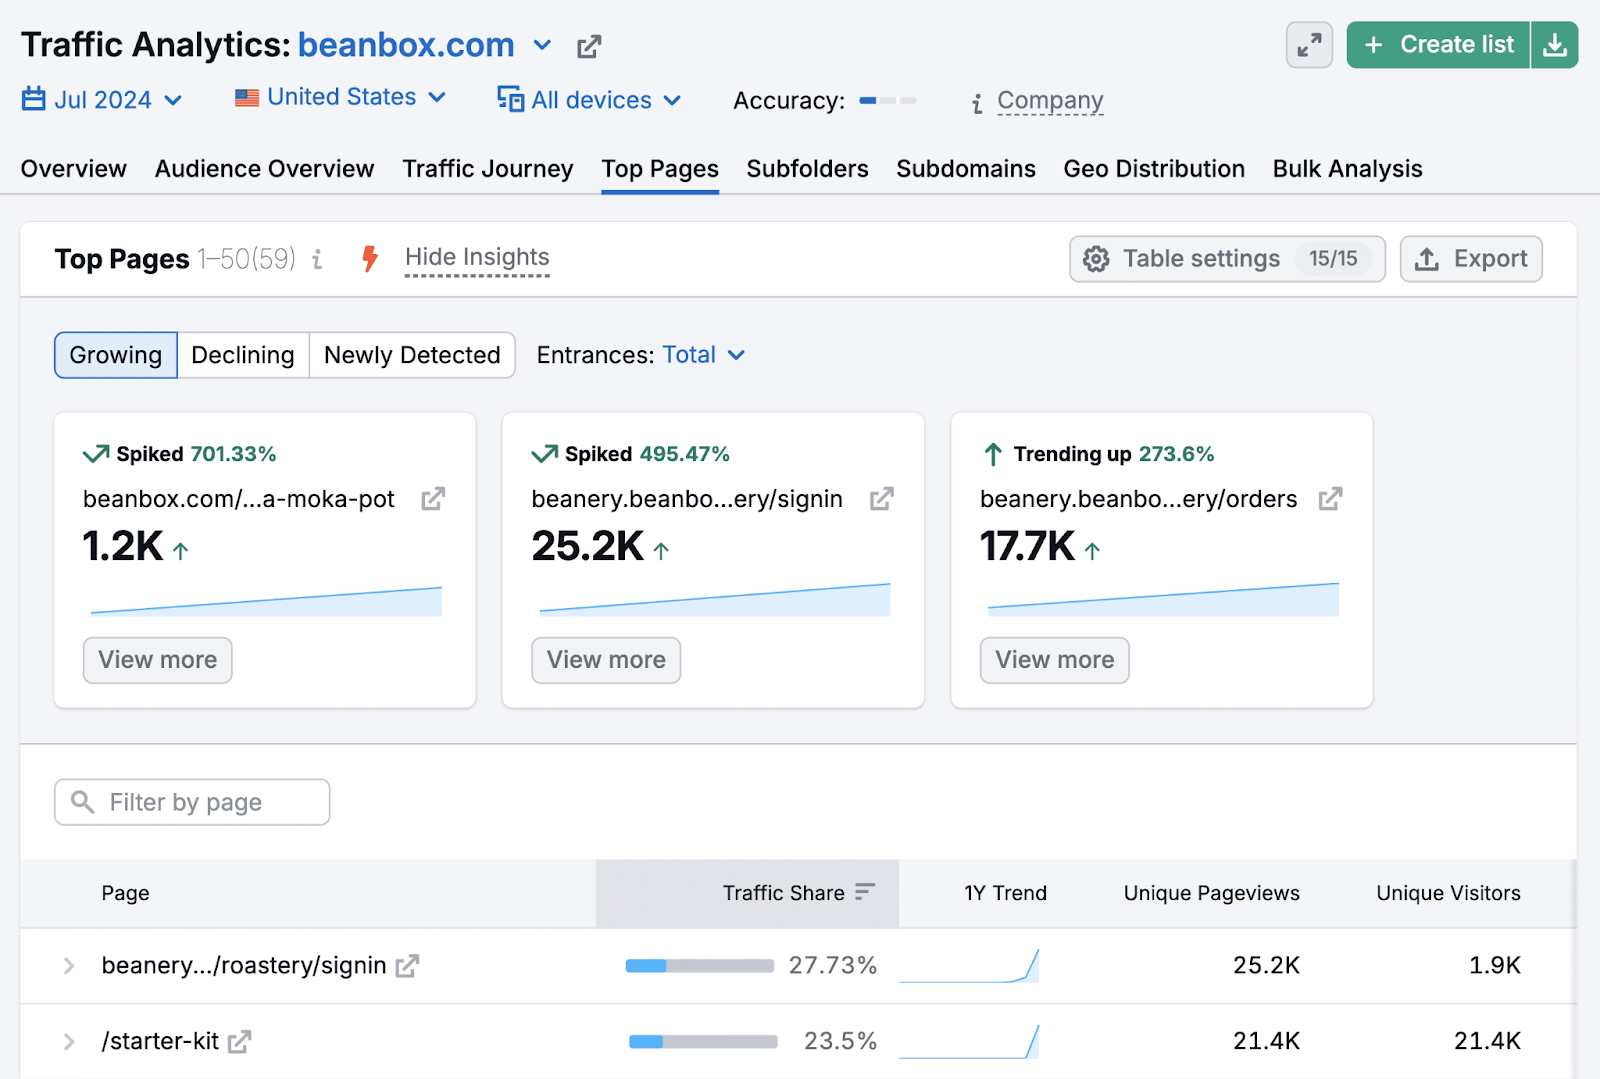Click View more on moka-pot card
The width and height of the screenshot is (1600, 1079).
158,660
